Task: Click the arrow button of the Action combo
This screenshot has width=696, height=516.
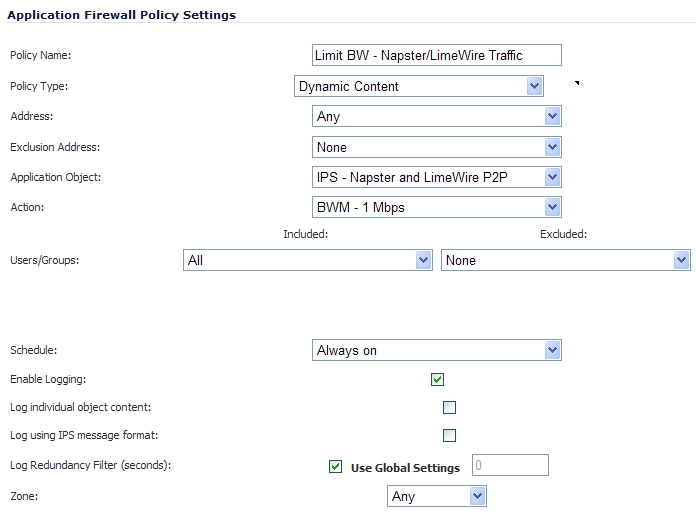Action: point(552,207)
